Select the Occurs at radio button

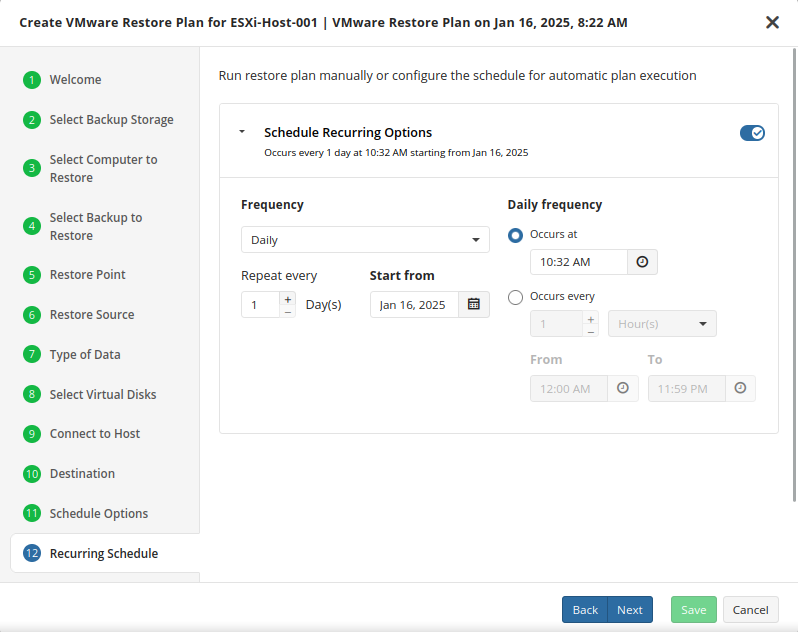[x=516, y=235]
